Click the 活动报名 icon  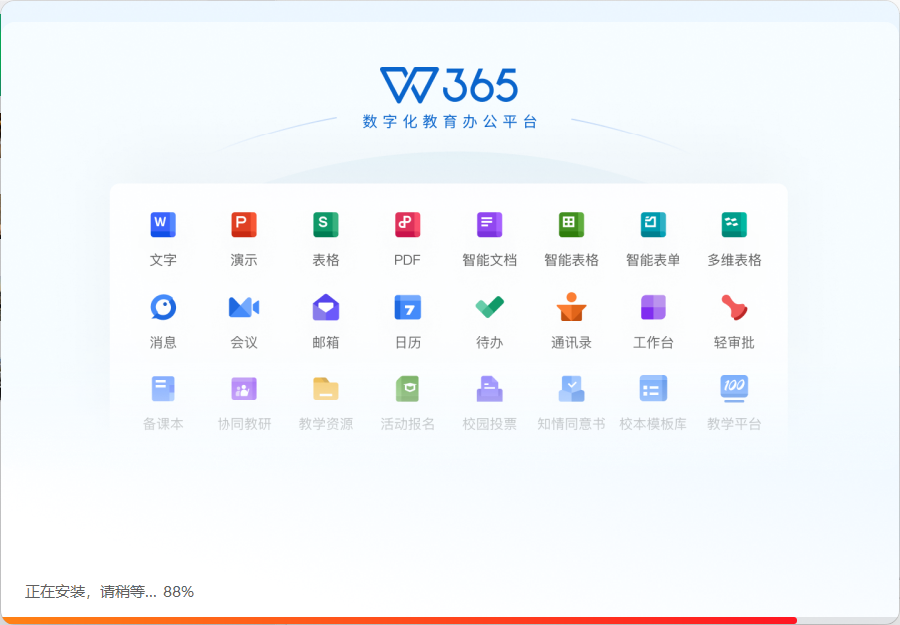(x=408, y=389)
